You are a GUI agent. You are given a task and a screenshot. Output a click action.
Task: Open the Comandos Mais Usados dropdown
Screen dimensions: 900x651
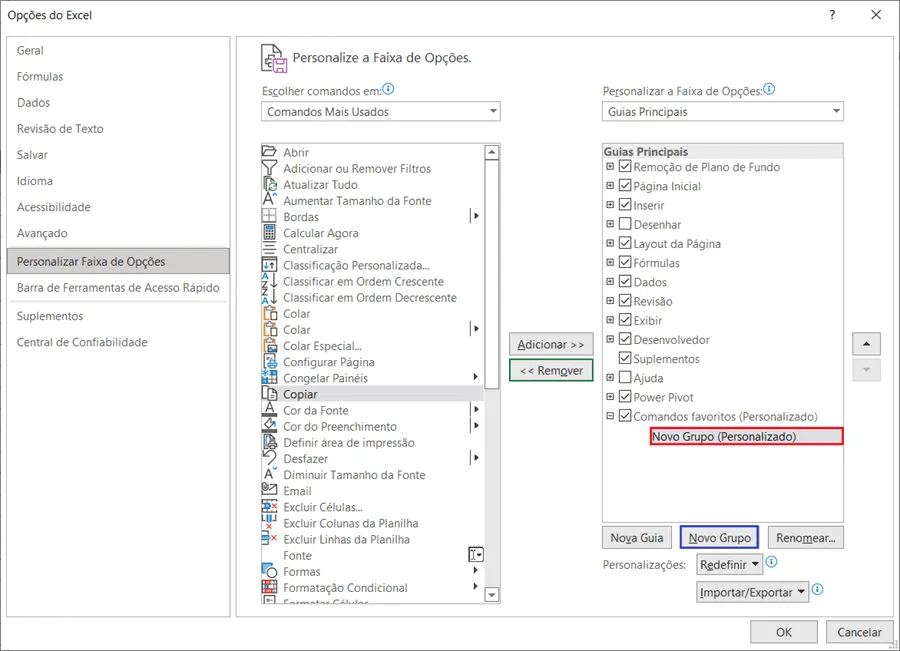(x=381, y=111)
